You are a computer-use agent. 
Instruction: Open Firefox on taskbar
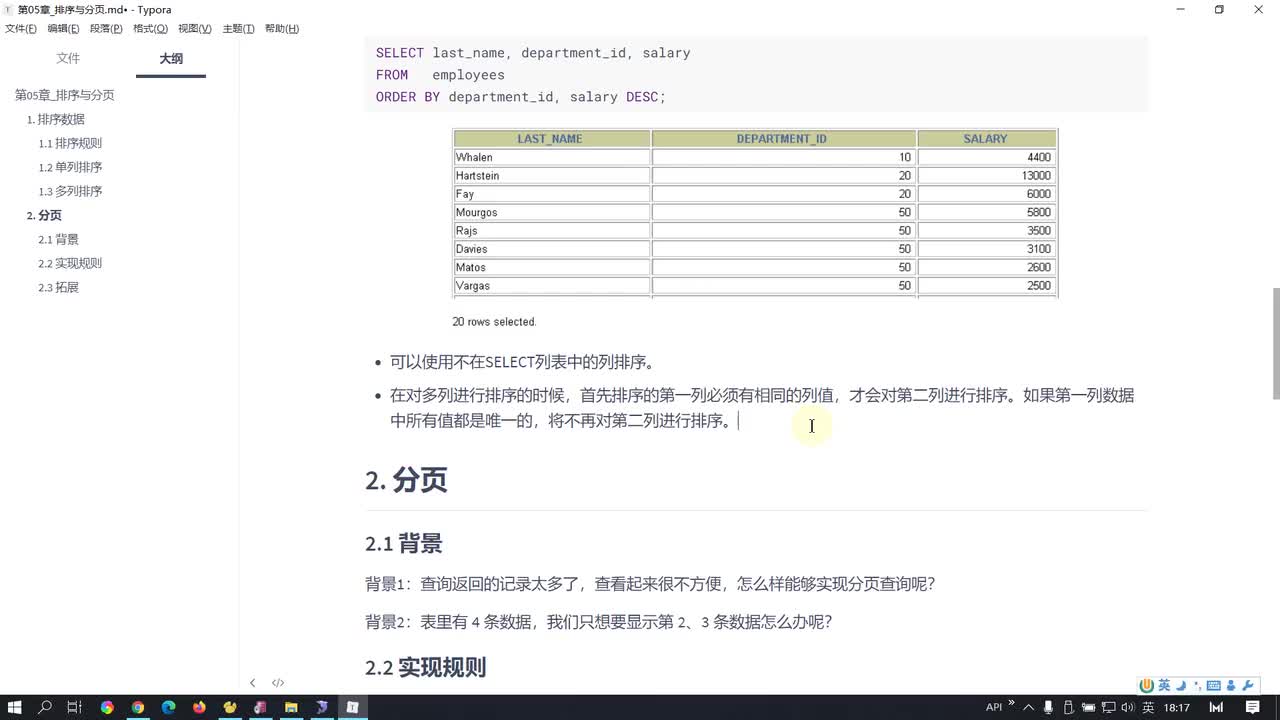pyautogui.click(x=199, y=707)
